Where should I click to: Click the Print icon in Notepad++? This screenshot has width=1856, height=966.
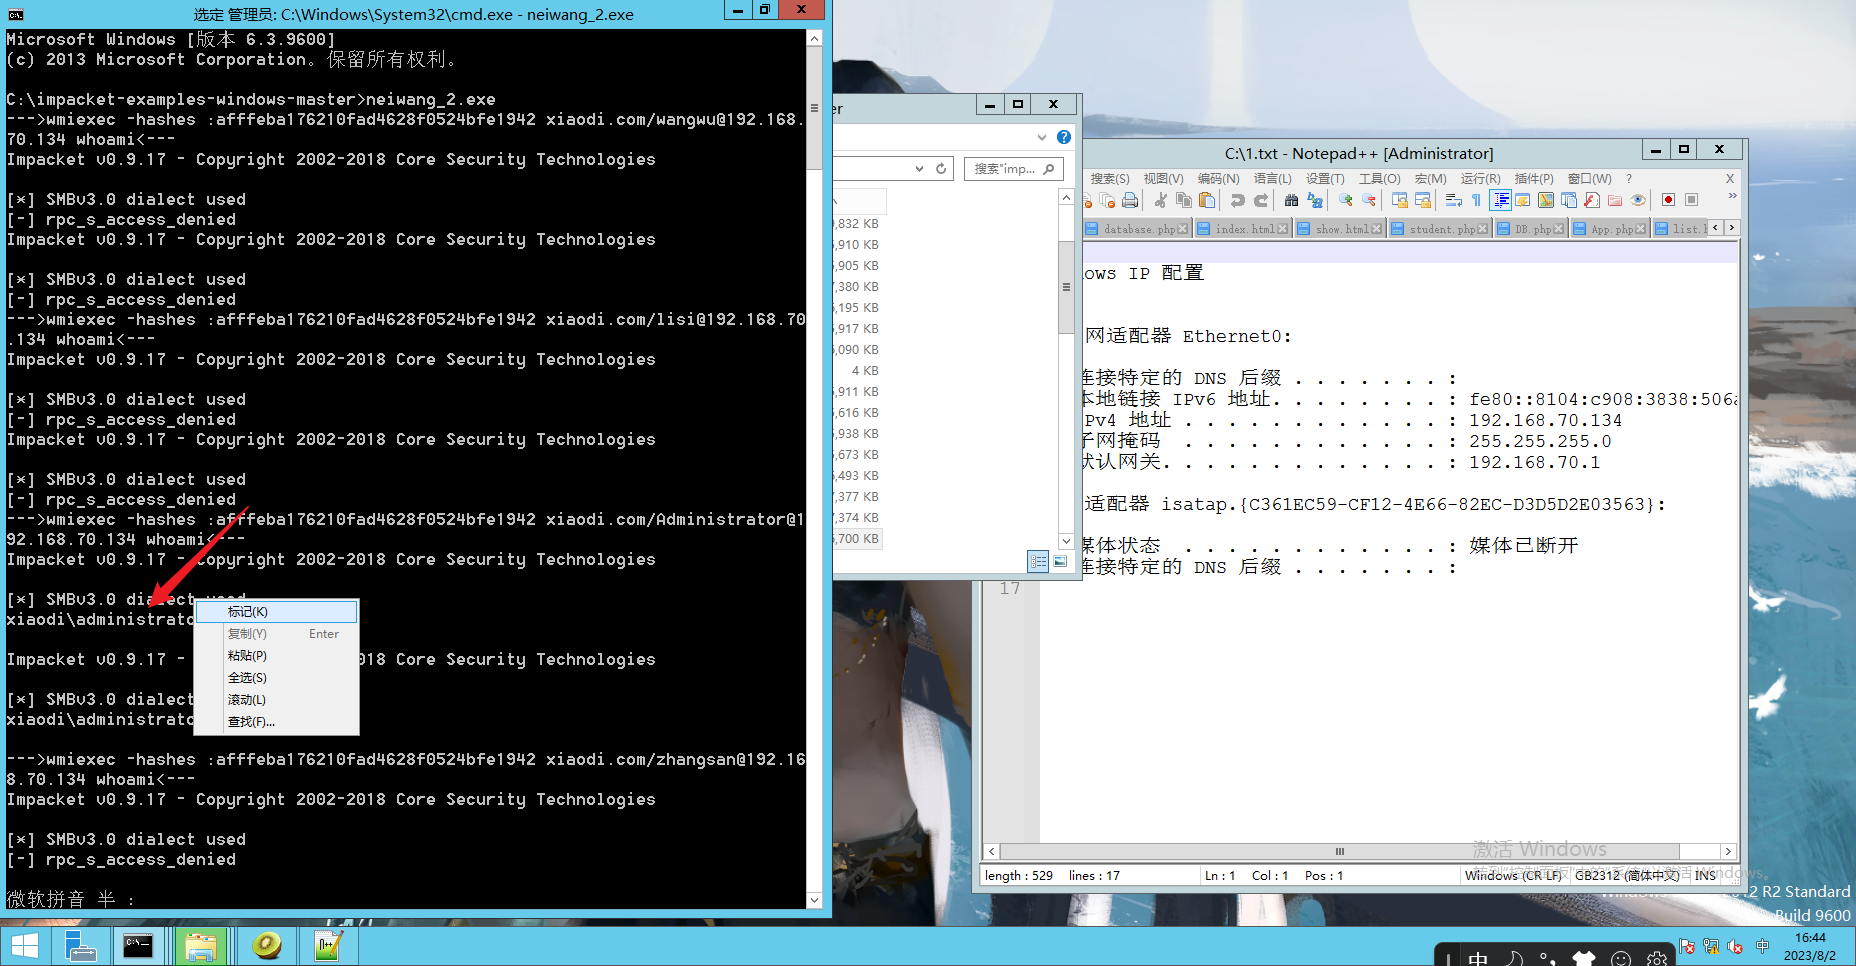[x=1130, y=199]
